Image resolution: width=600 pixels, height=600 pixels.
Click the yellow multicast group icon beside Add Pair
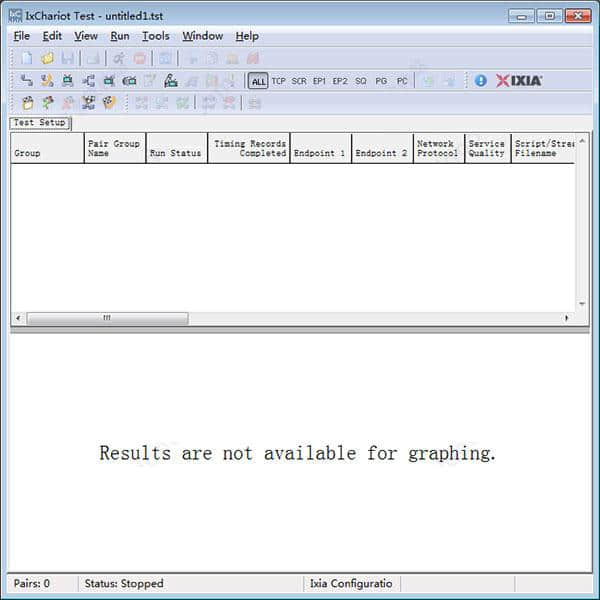click(47, 81)
